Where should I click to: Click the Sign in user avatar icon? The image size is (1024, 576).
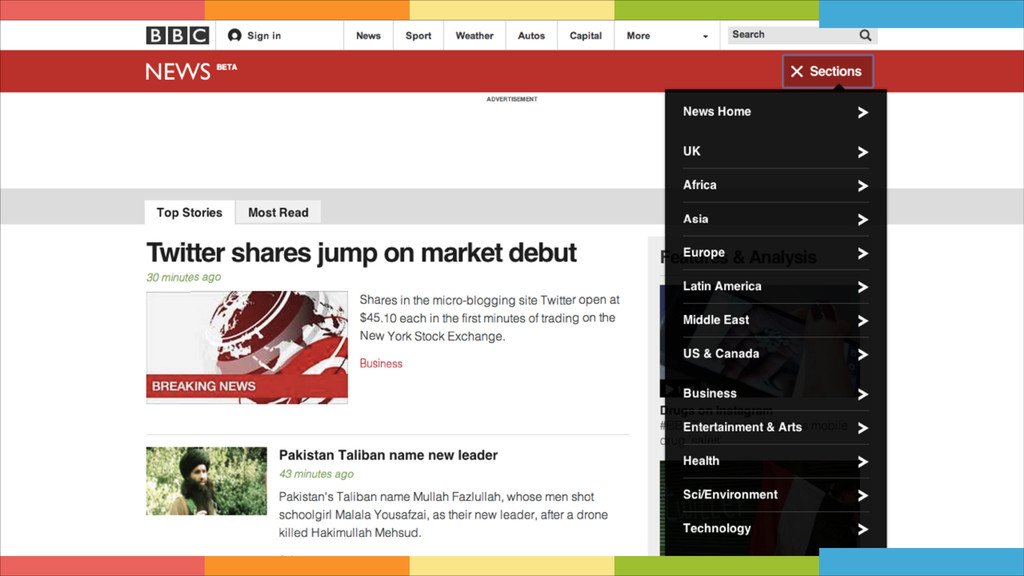click(234, 35)
